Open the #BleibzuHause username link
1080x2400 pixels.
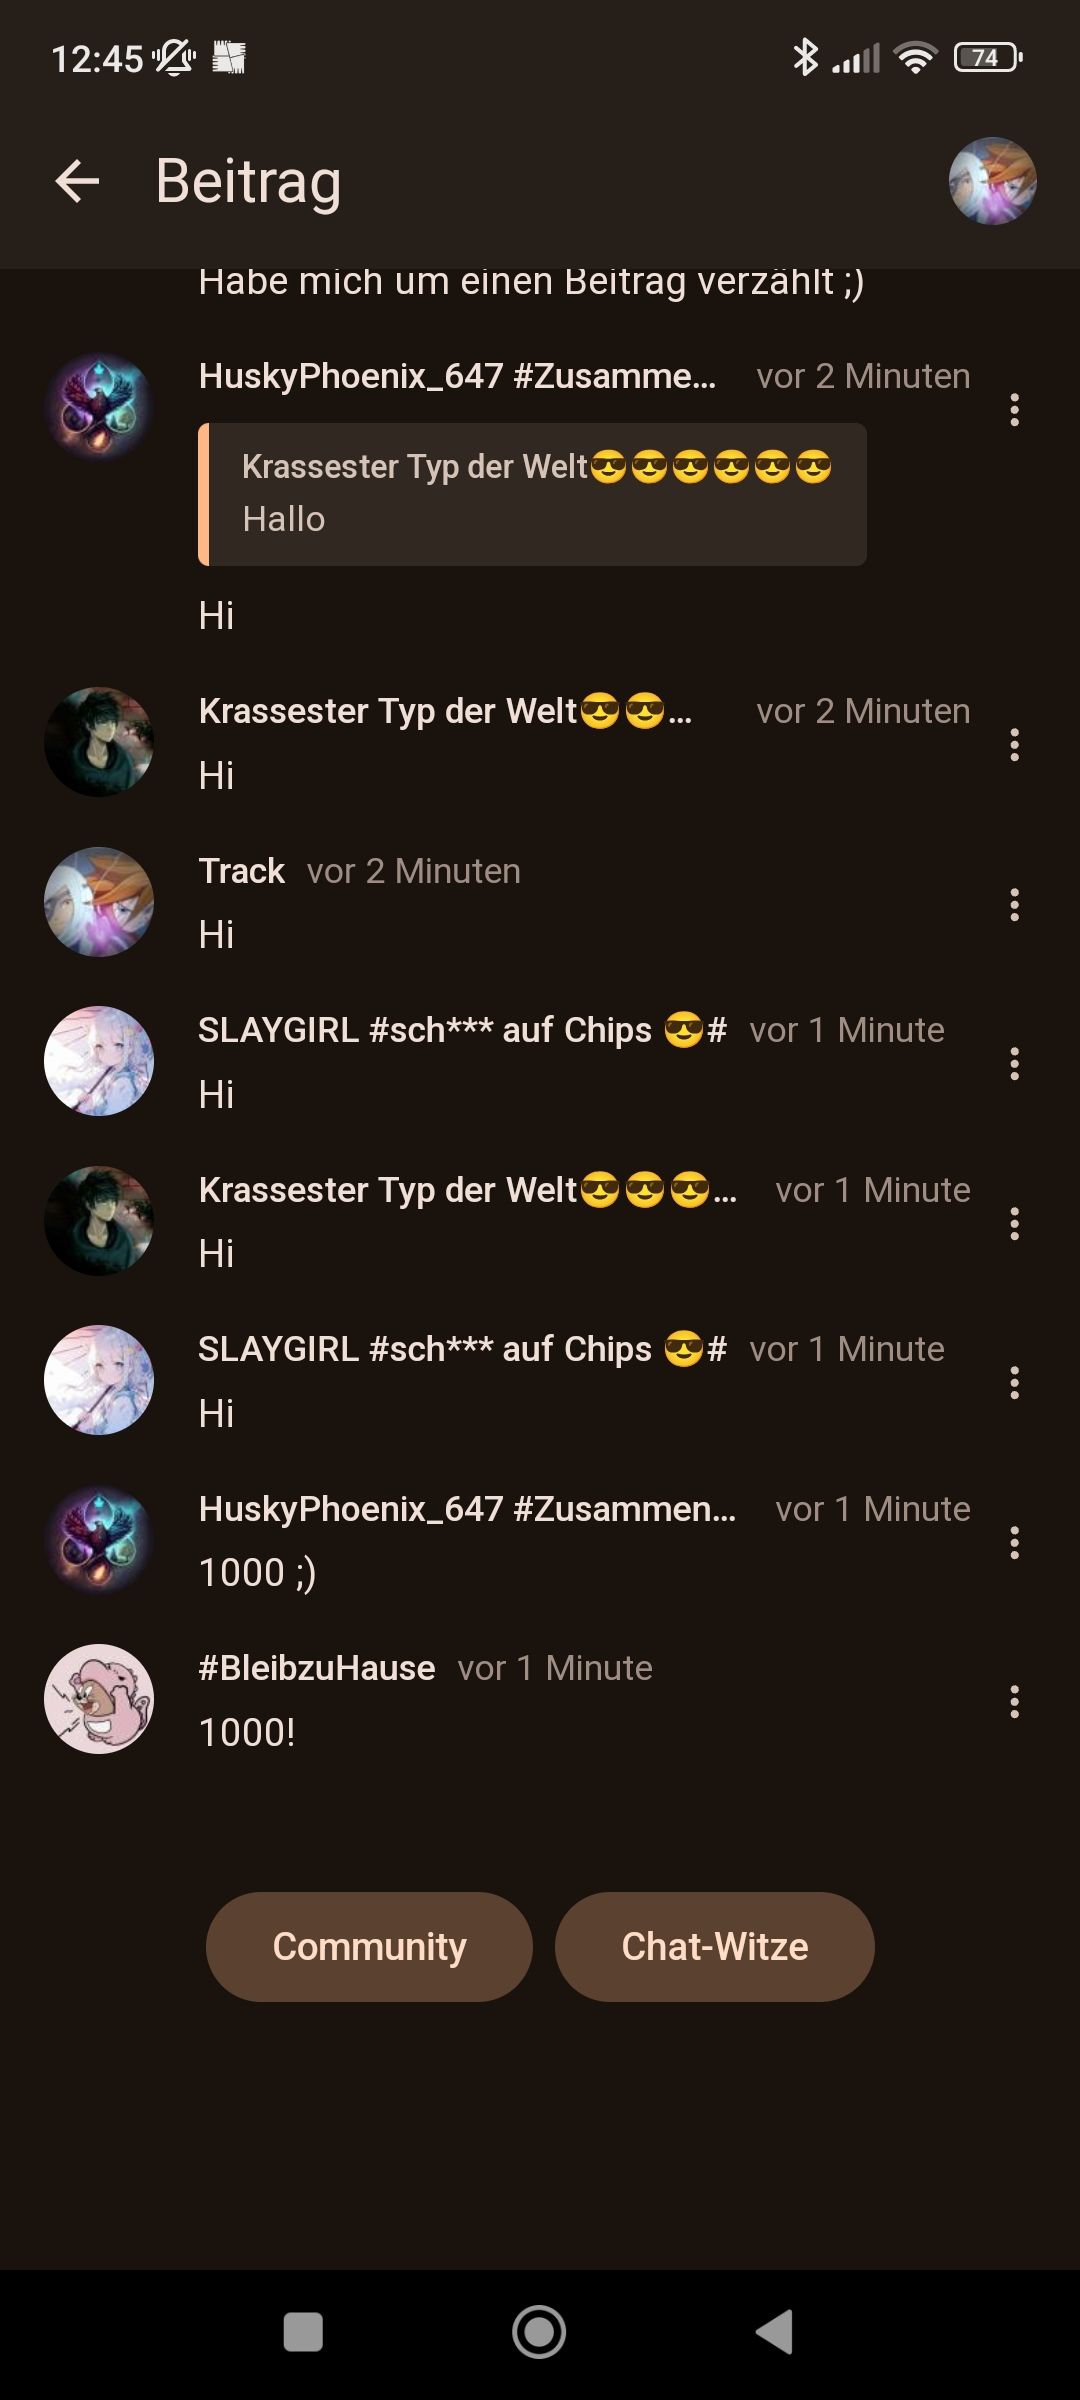click(x=317, y=1668)
